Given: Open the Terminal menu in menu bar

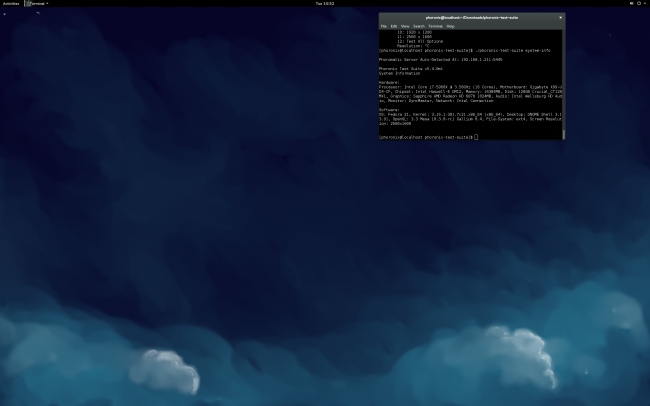Looking at the screenshot, I should [x=435, y=26].
